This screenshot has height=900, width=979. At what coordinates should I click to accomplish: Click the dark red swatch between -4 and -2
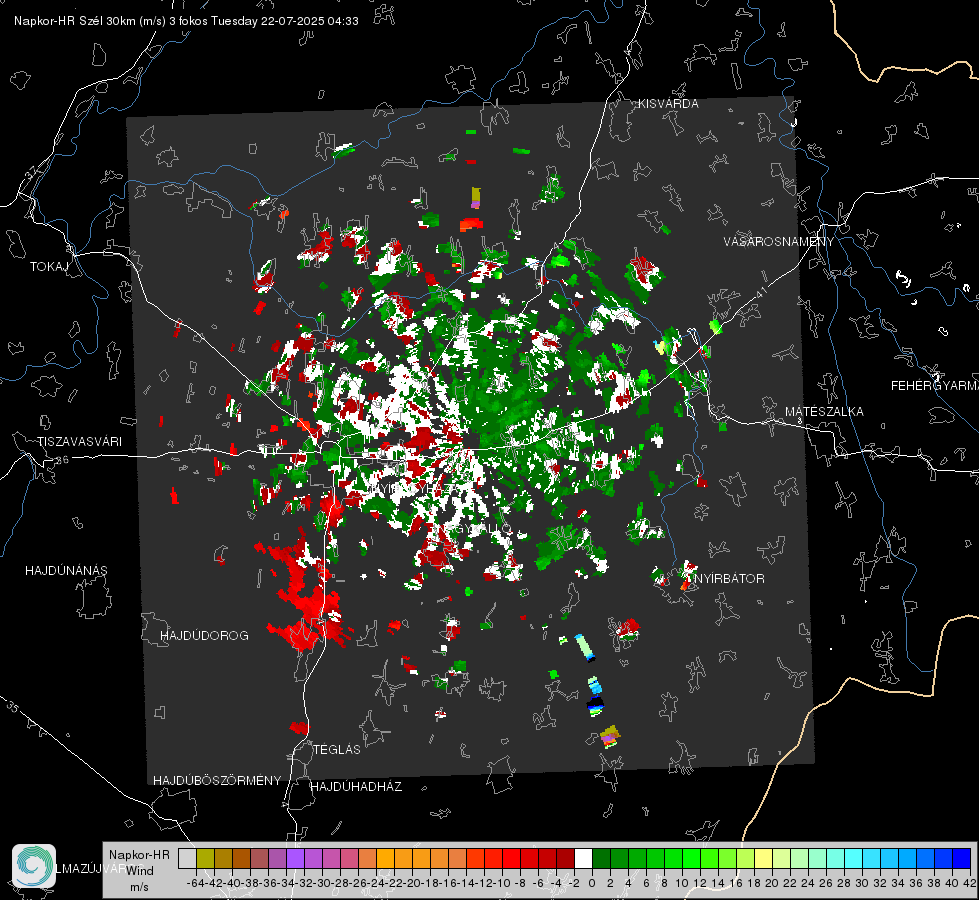pyautogui.click(x=566, y=858)
